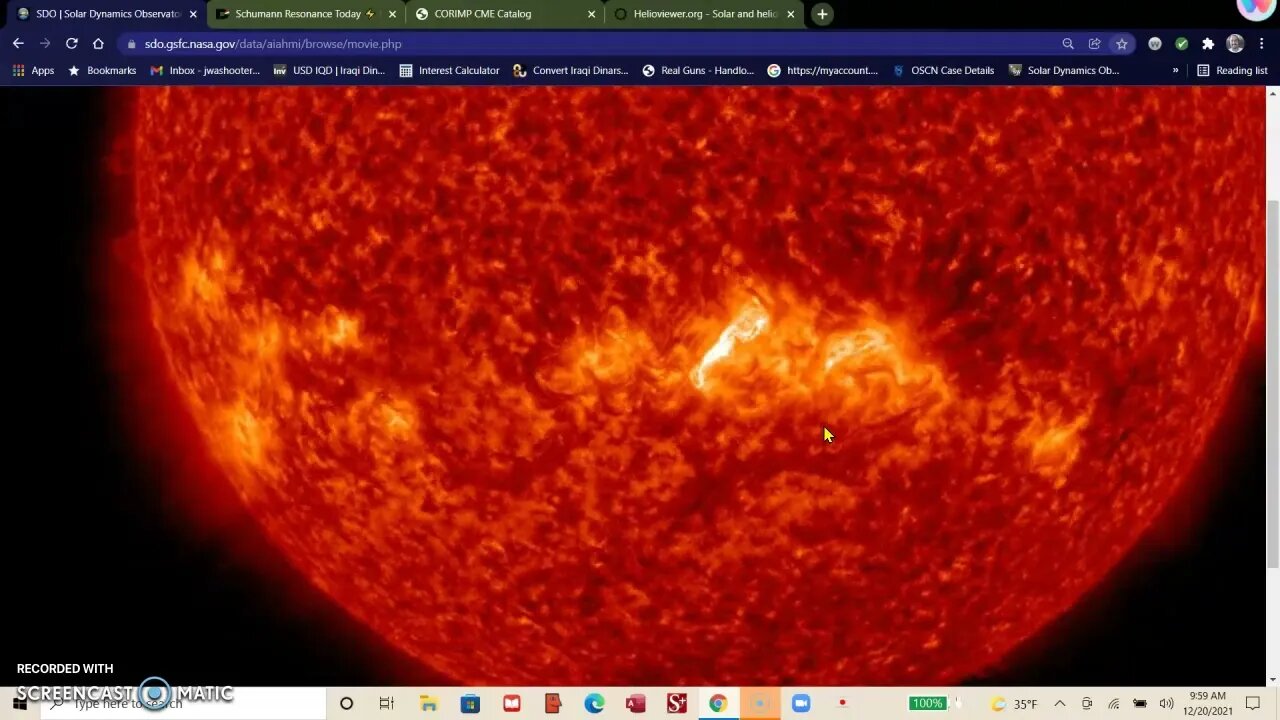The image size is (1280, 720).
Task: Open the Gmail Inbox bookmark
Action: click(205, 71)
